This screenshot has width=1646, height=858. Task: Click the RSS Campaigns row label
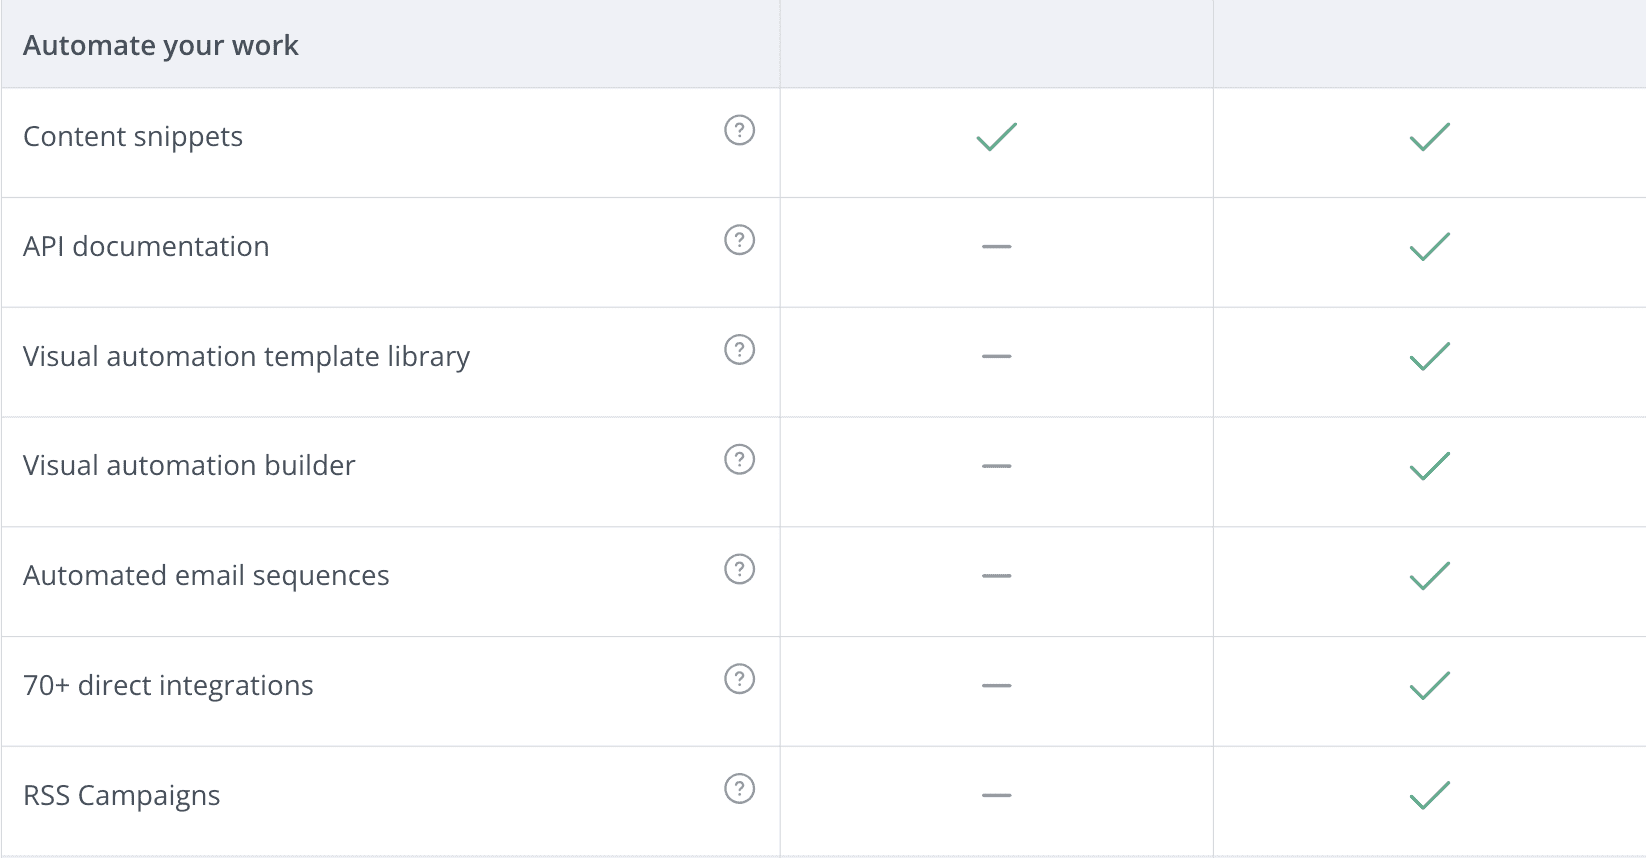(x=121, y=795)
